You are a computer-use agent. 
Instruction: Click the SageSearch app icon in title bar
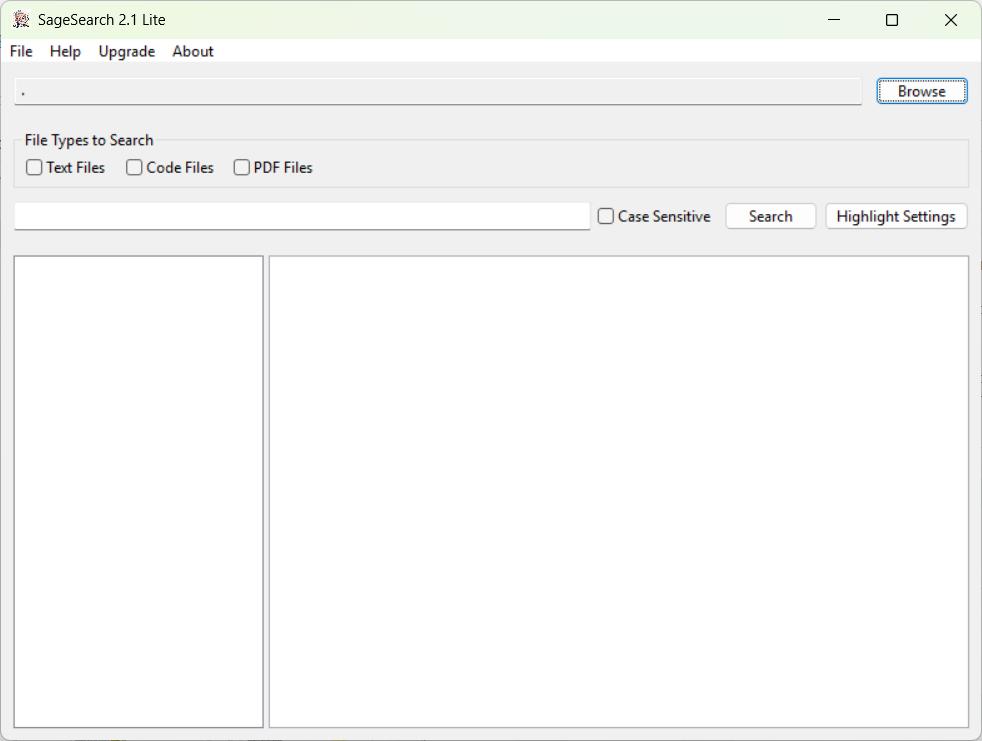[21, 19]
